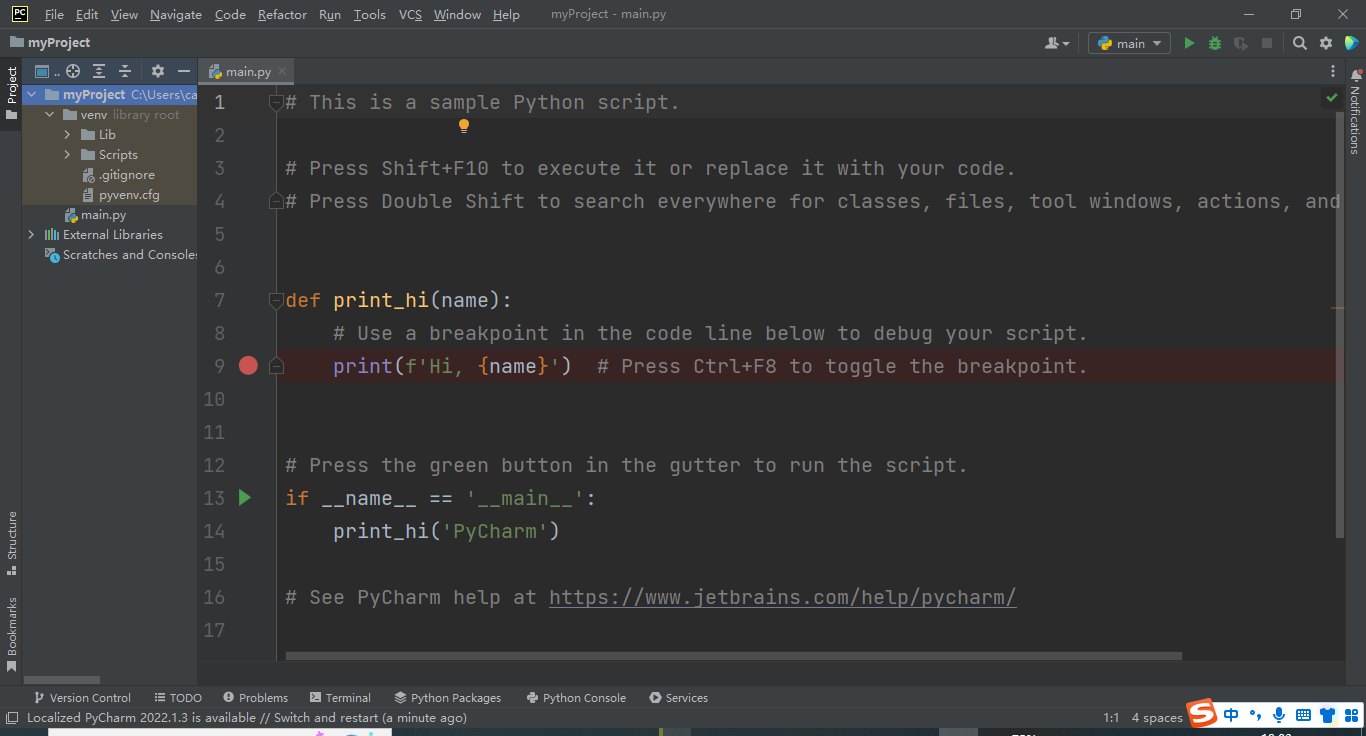
Task: Expand the Scripts folder
Action: pos(68,155)
